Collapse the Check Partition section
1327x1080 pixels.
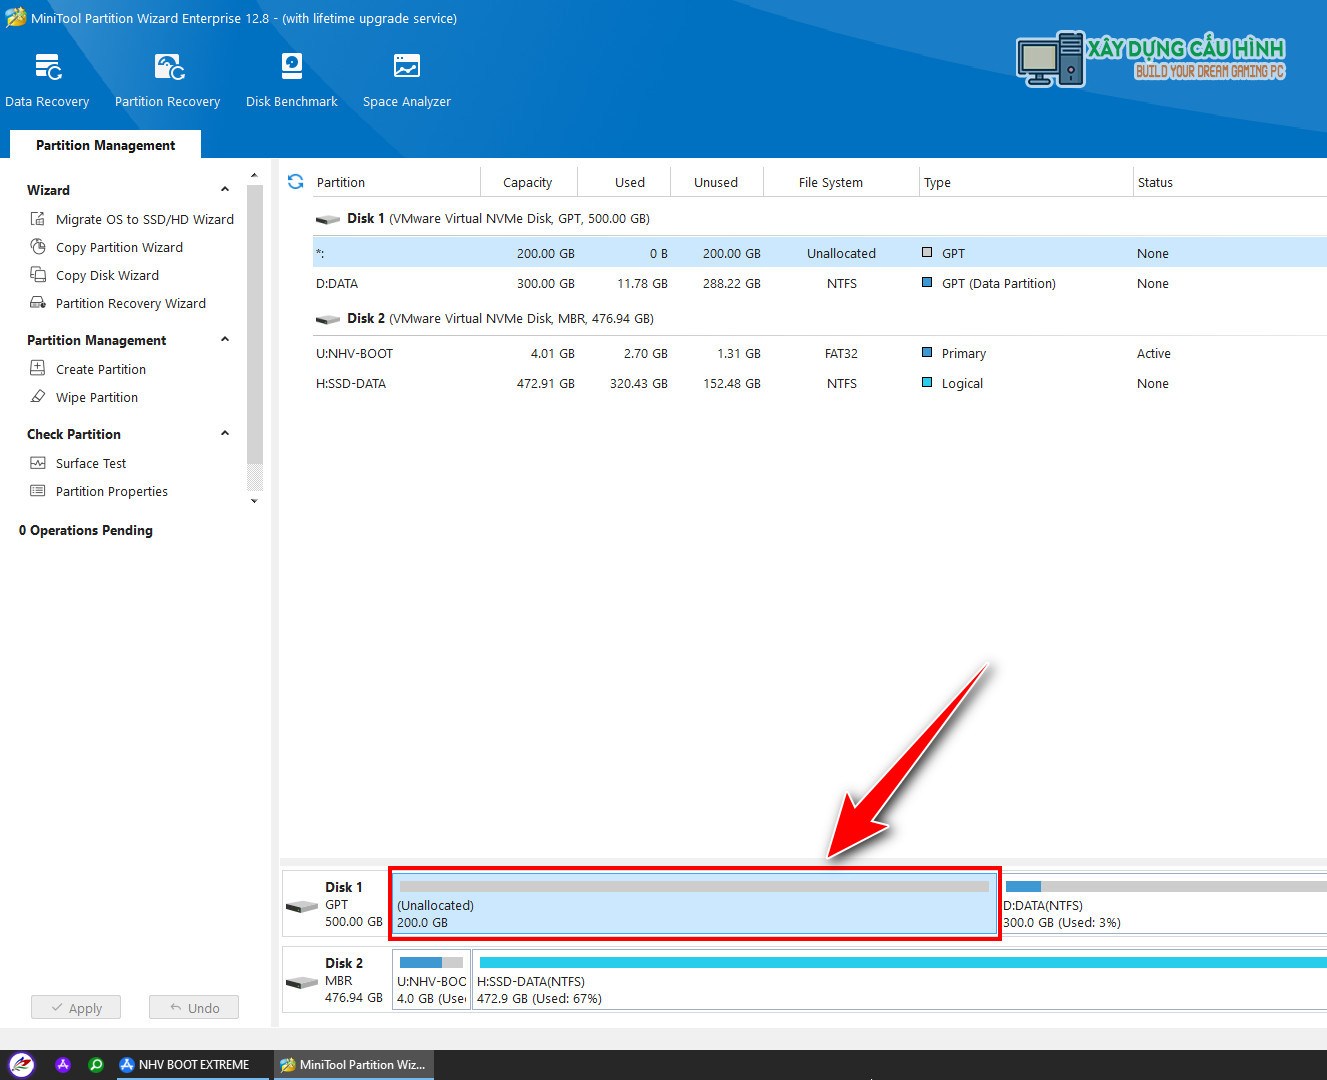click(225, 433)
